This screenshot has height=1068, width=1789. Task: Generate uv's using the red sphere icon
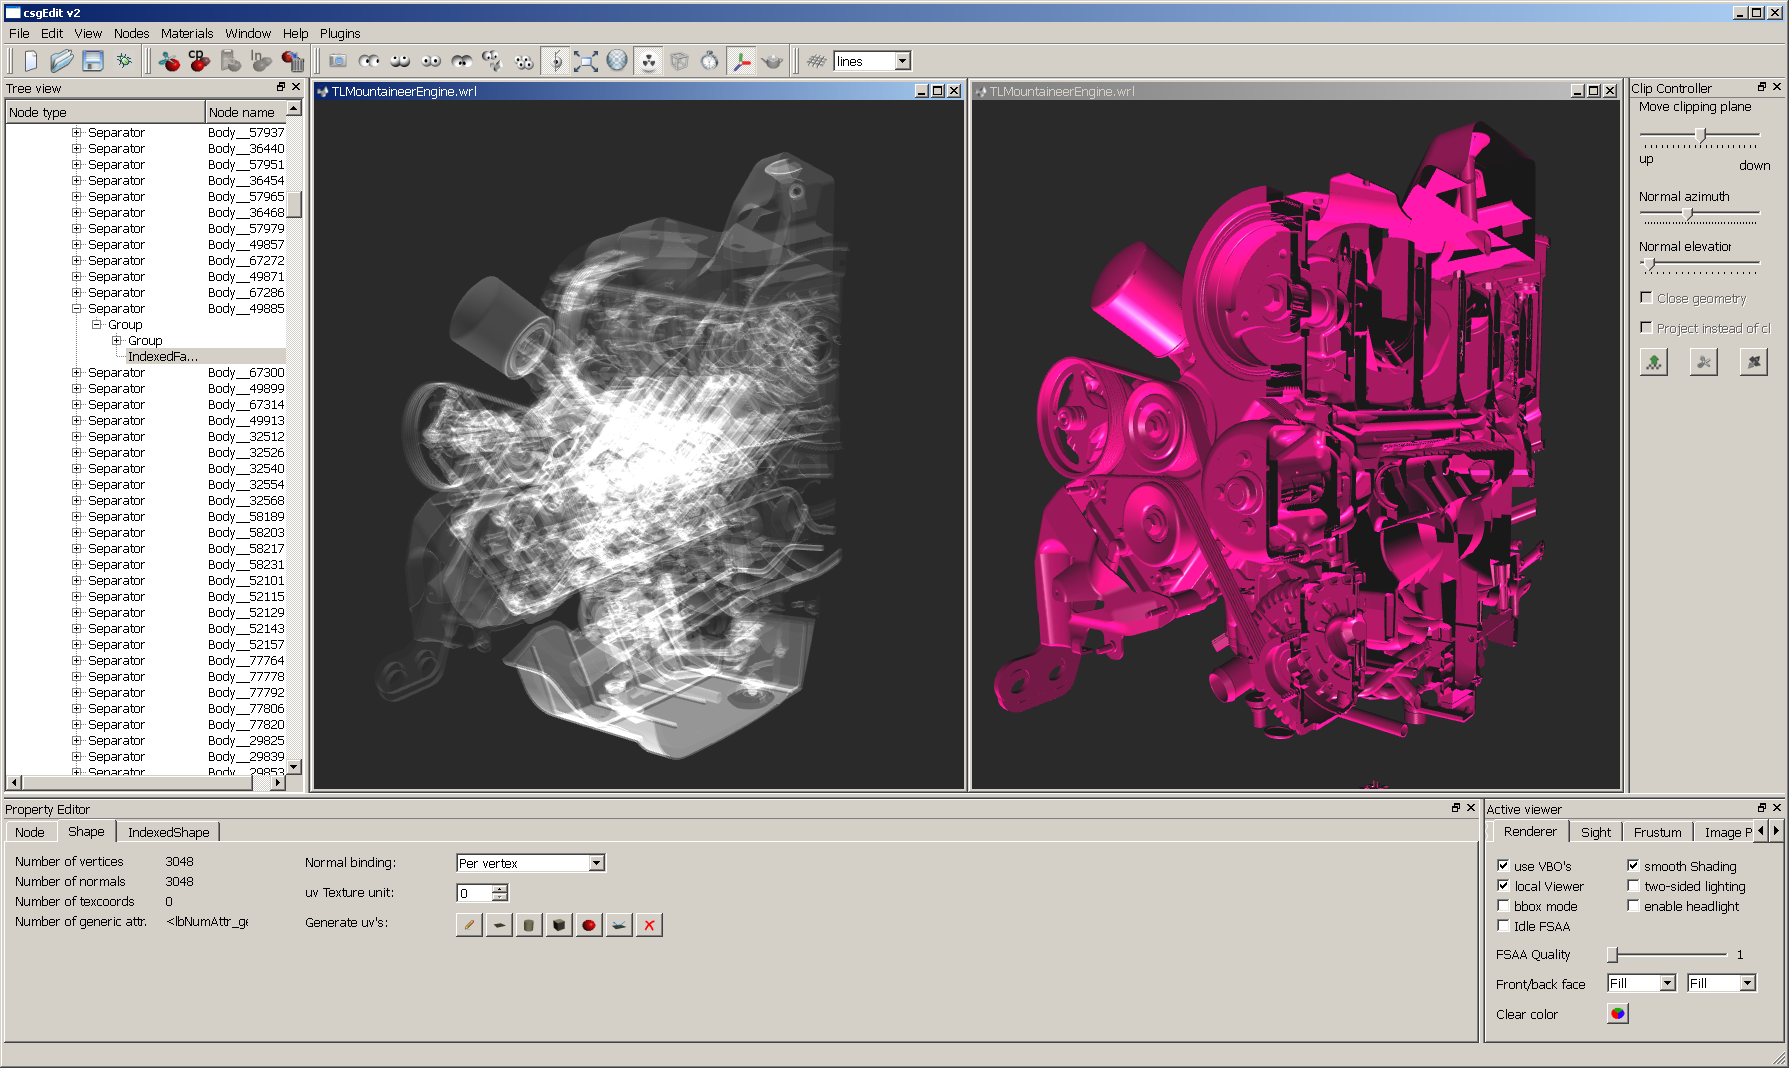tap(589, 925)
